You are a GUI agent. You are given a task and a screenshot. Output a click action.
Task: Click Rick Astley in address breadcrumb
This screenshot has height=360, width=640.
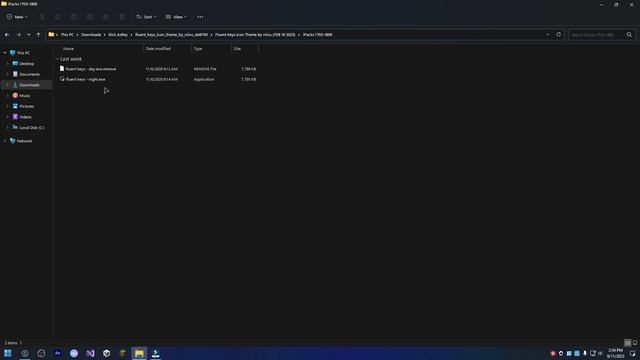[118, 35]
